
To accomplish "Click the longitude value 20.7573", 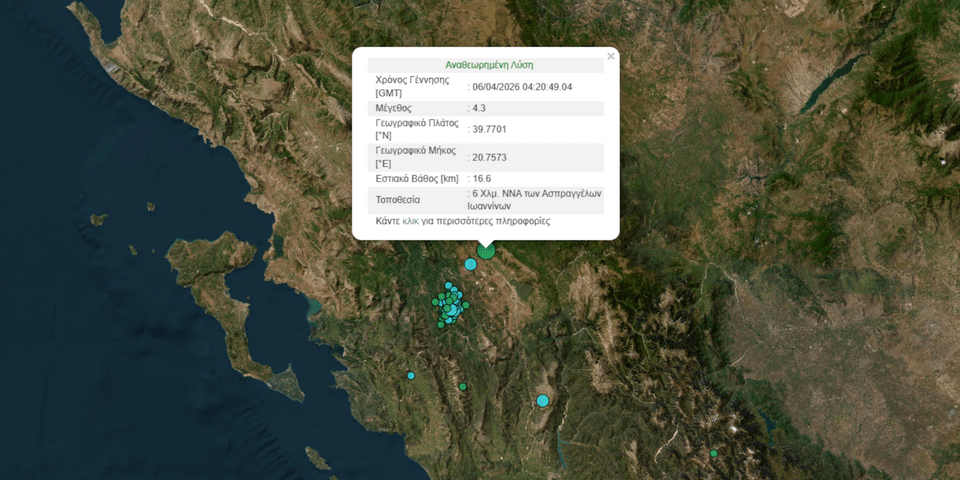I will 492,157.
